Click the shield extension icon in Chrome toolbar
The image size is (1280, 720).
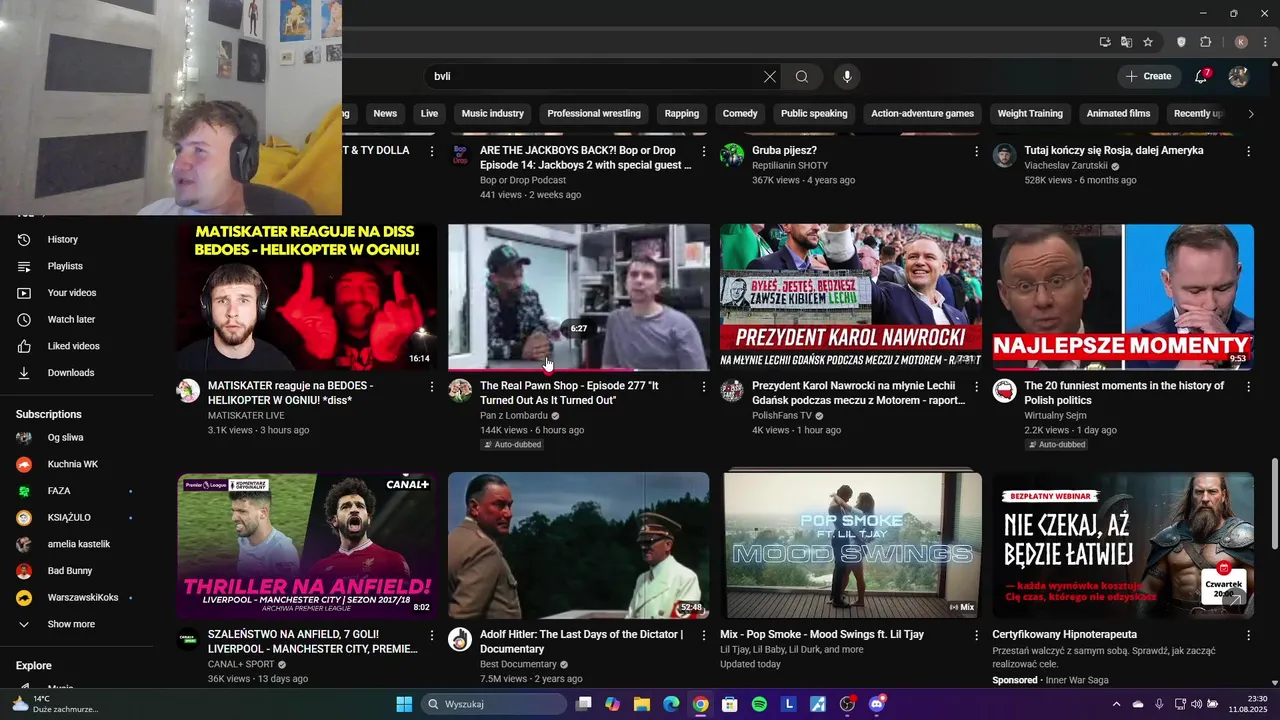(x=1182, y=42)
